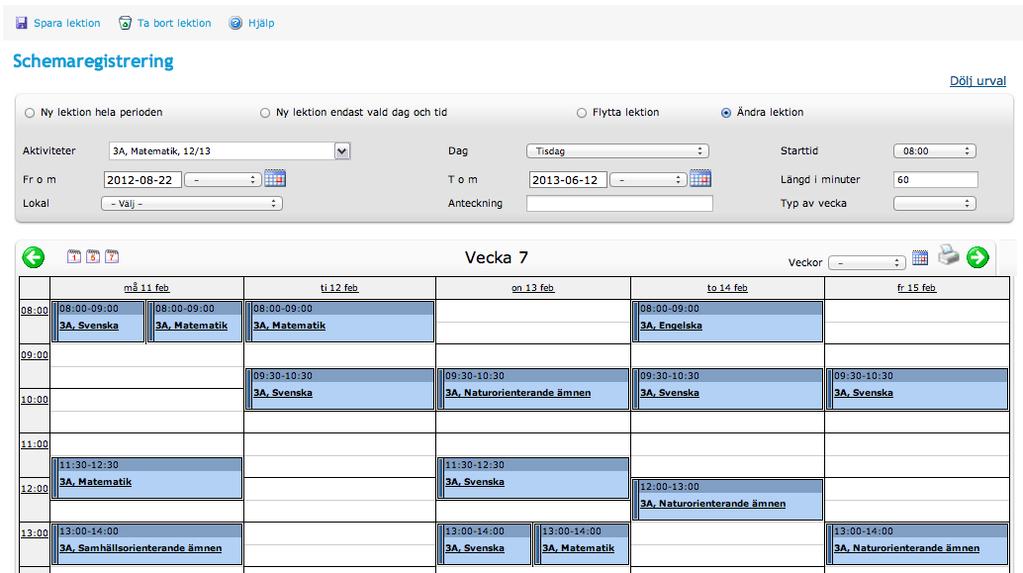Click the Ta bort lektion trash icon
This screenshot has height=573, width=1023.
(125, 23)
